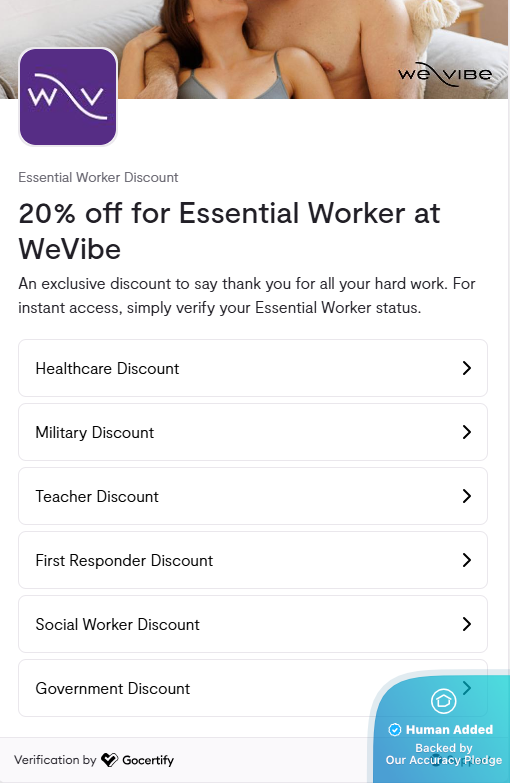Expand Military Discount chevron arrow
Screen dimensions: 510x783
(x=467, y=432)
